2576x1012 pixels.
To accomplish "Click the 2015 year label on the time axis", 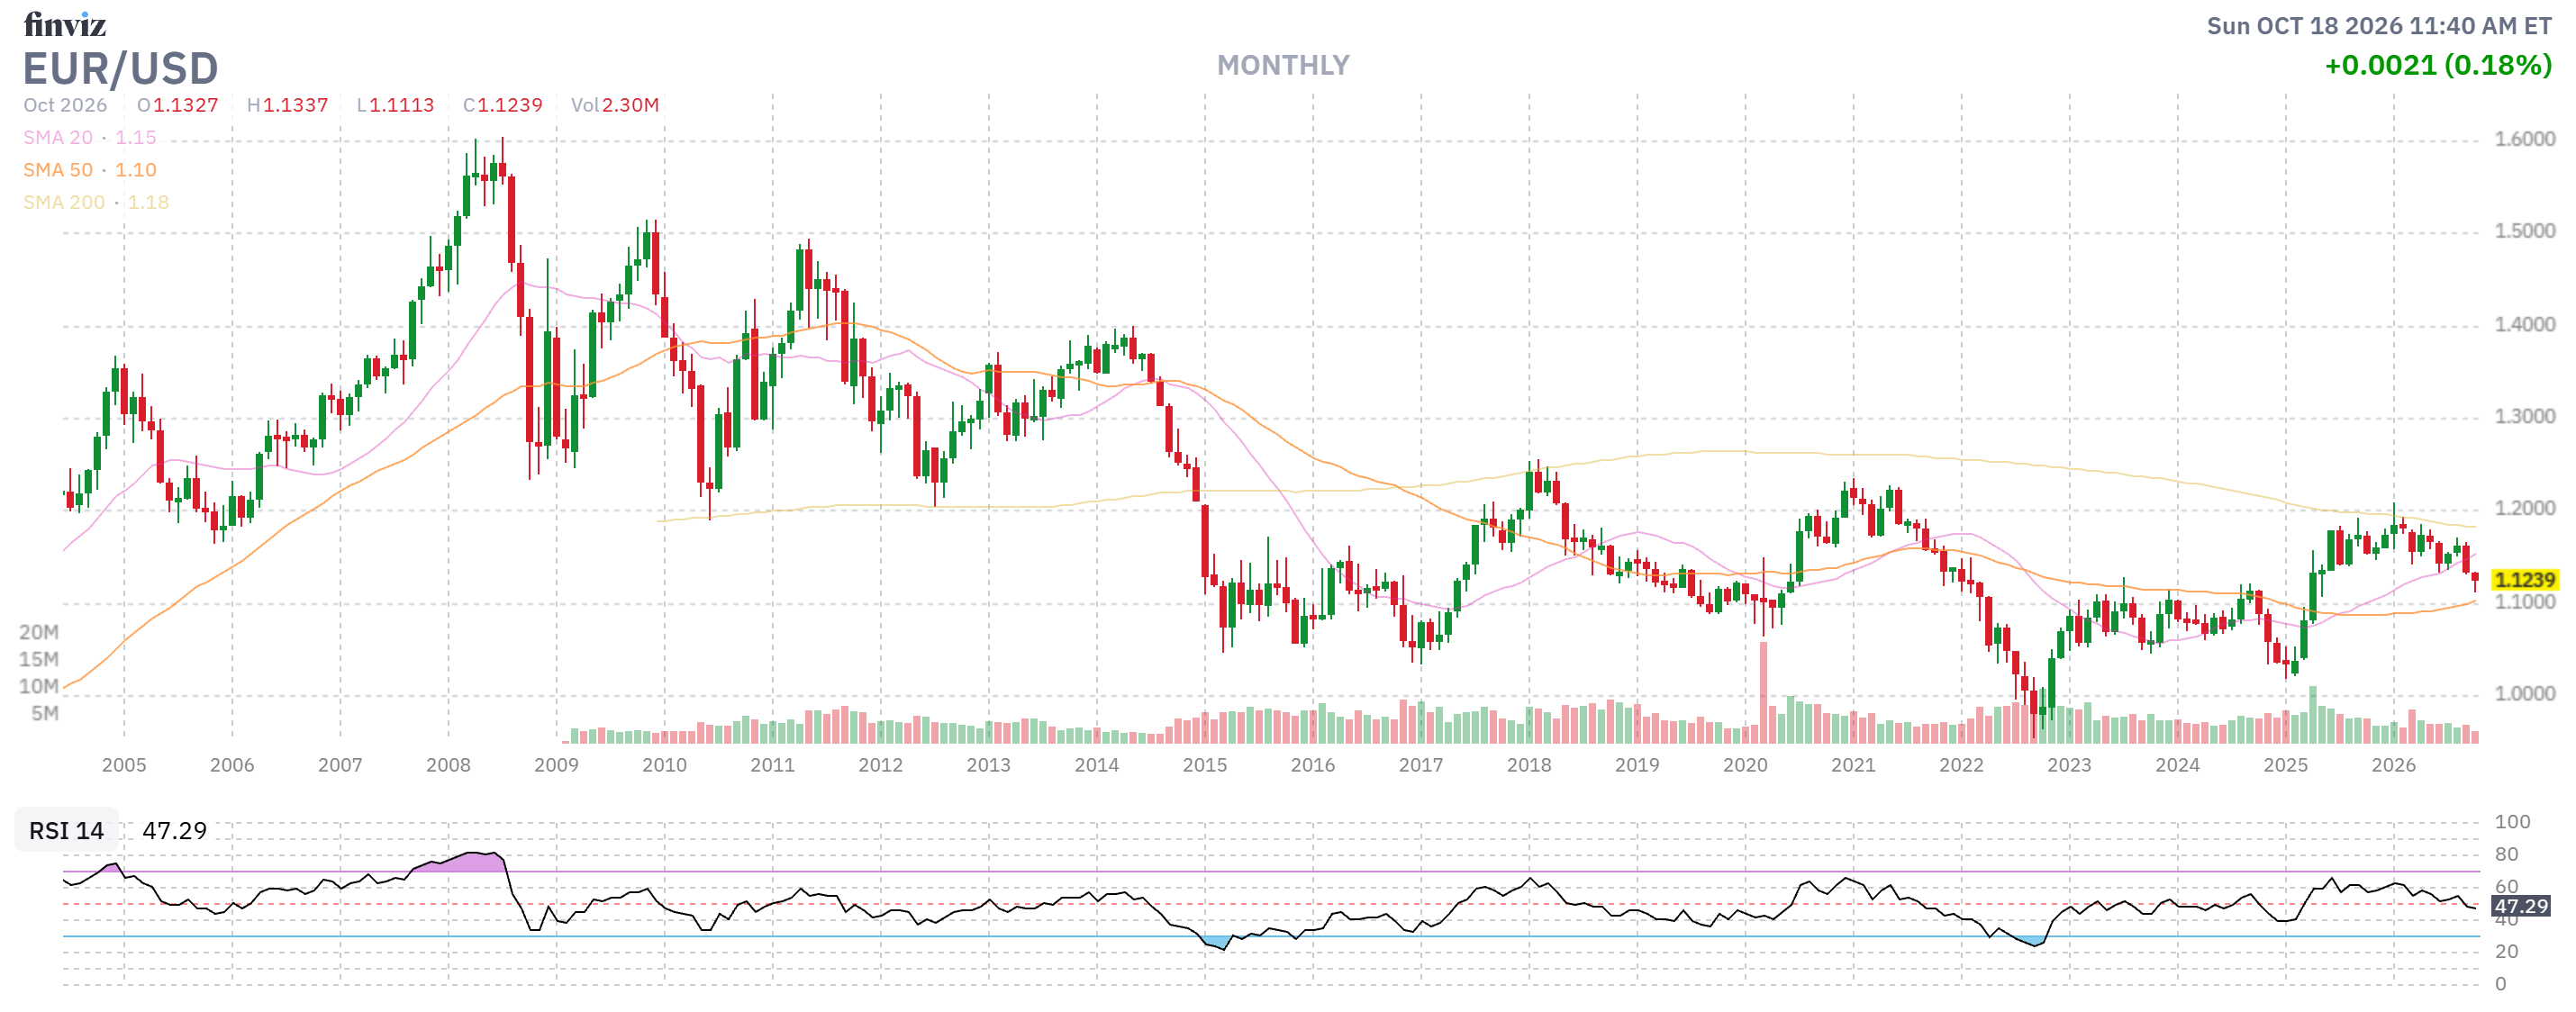I will 1204,765.
